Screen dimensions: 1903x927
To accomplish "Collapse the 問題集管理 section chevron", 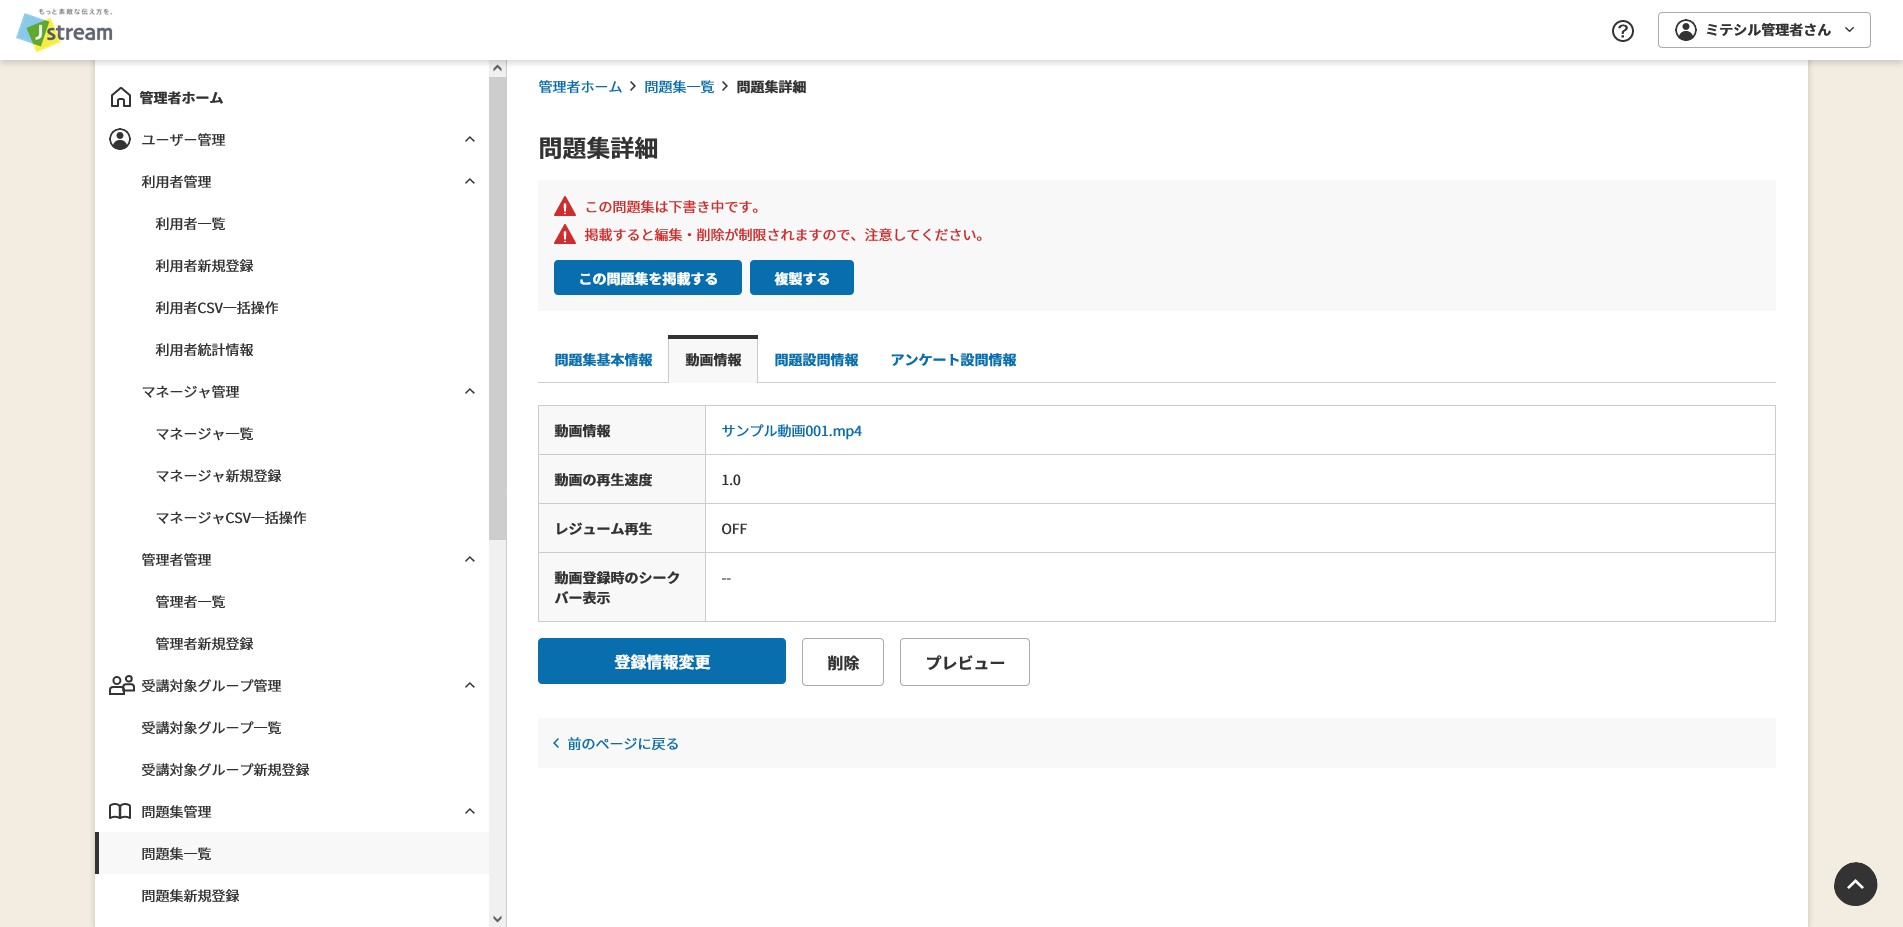I will (470, 811).
